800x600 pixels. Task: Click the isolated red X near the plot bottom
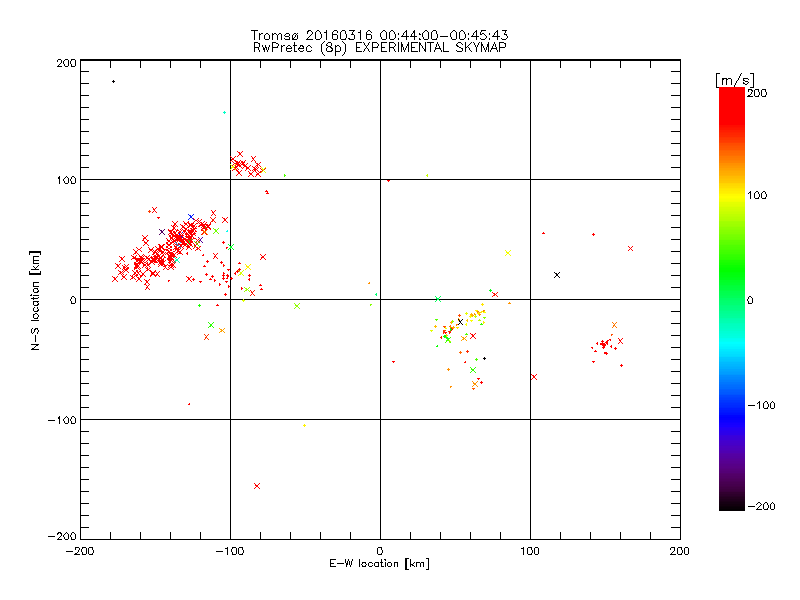257,486
